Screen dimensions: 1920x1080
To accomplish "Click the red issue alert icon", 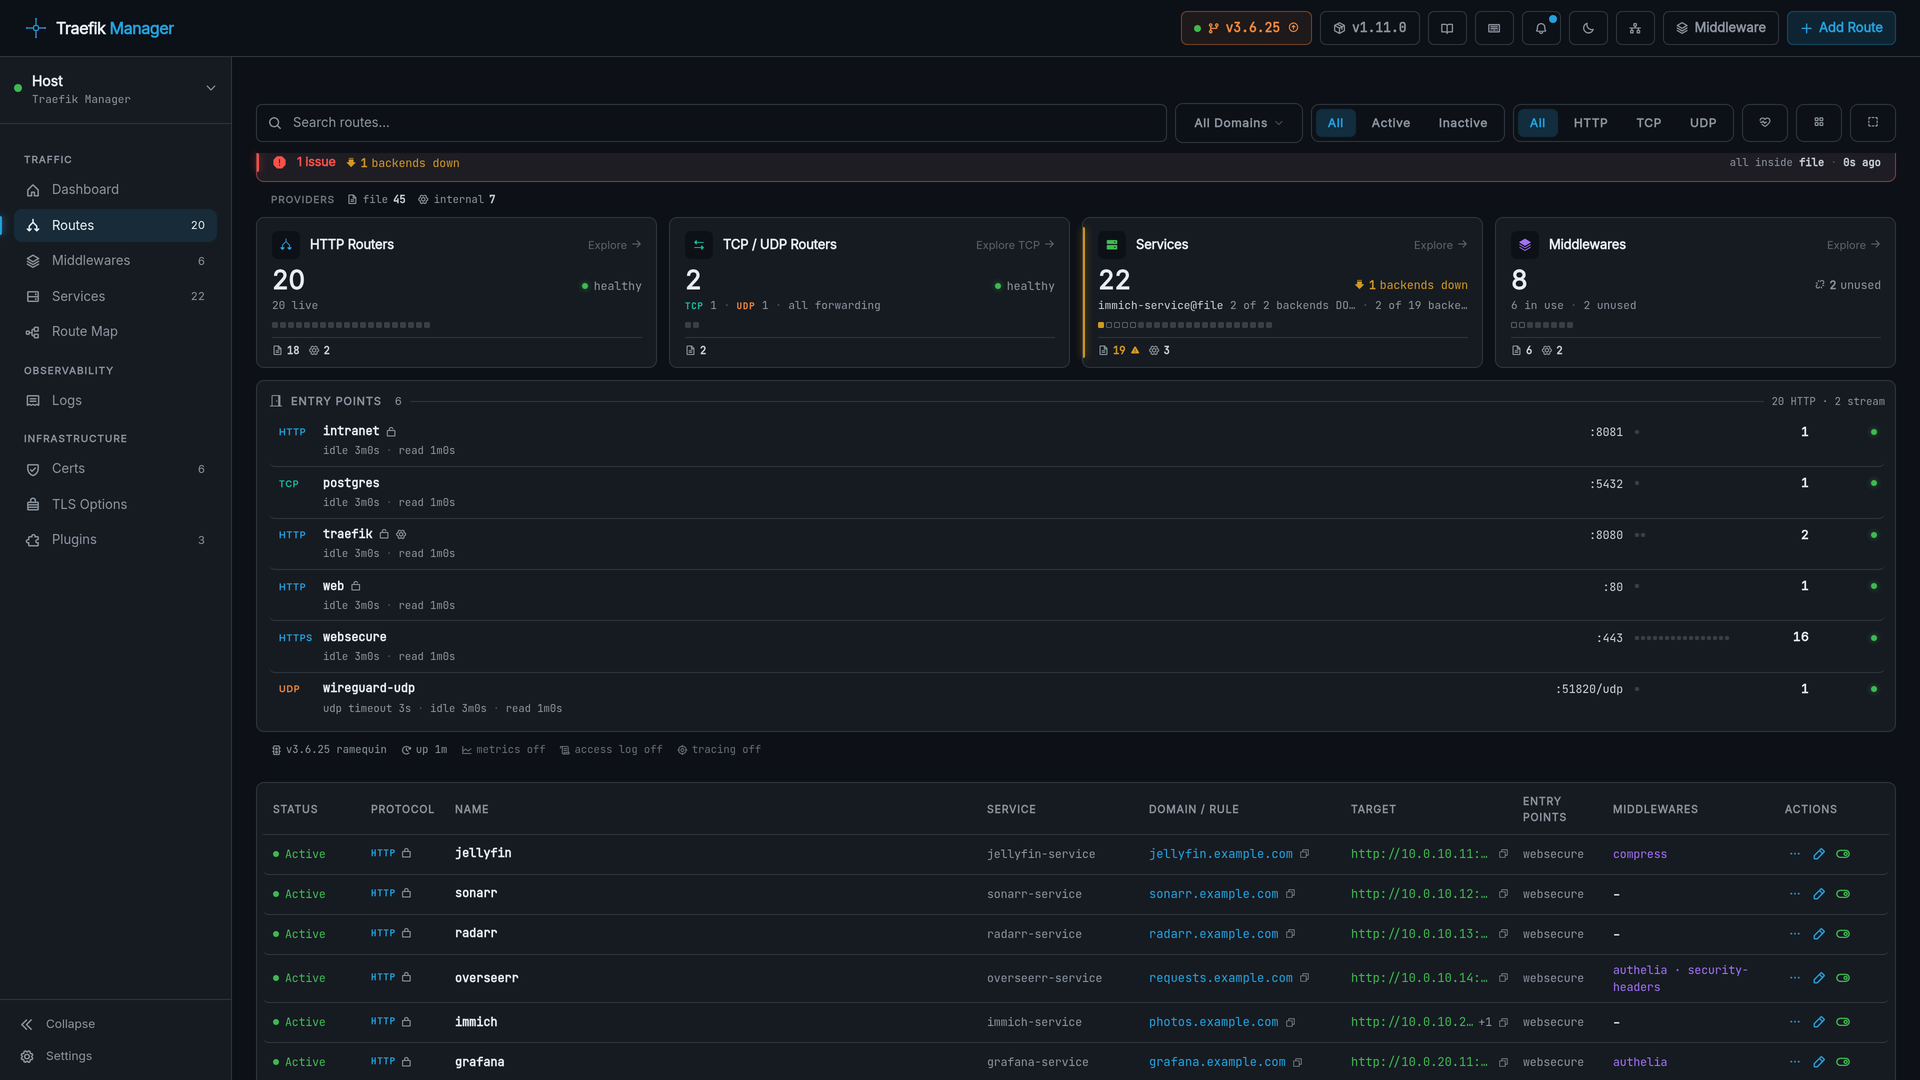I will pos(279,162).
